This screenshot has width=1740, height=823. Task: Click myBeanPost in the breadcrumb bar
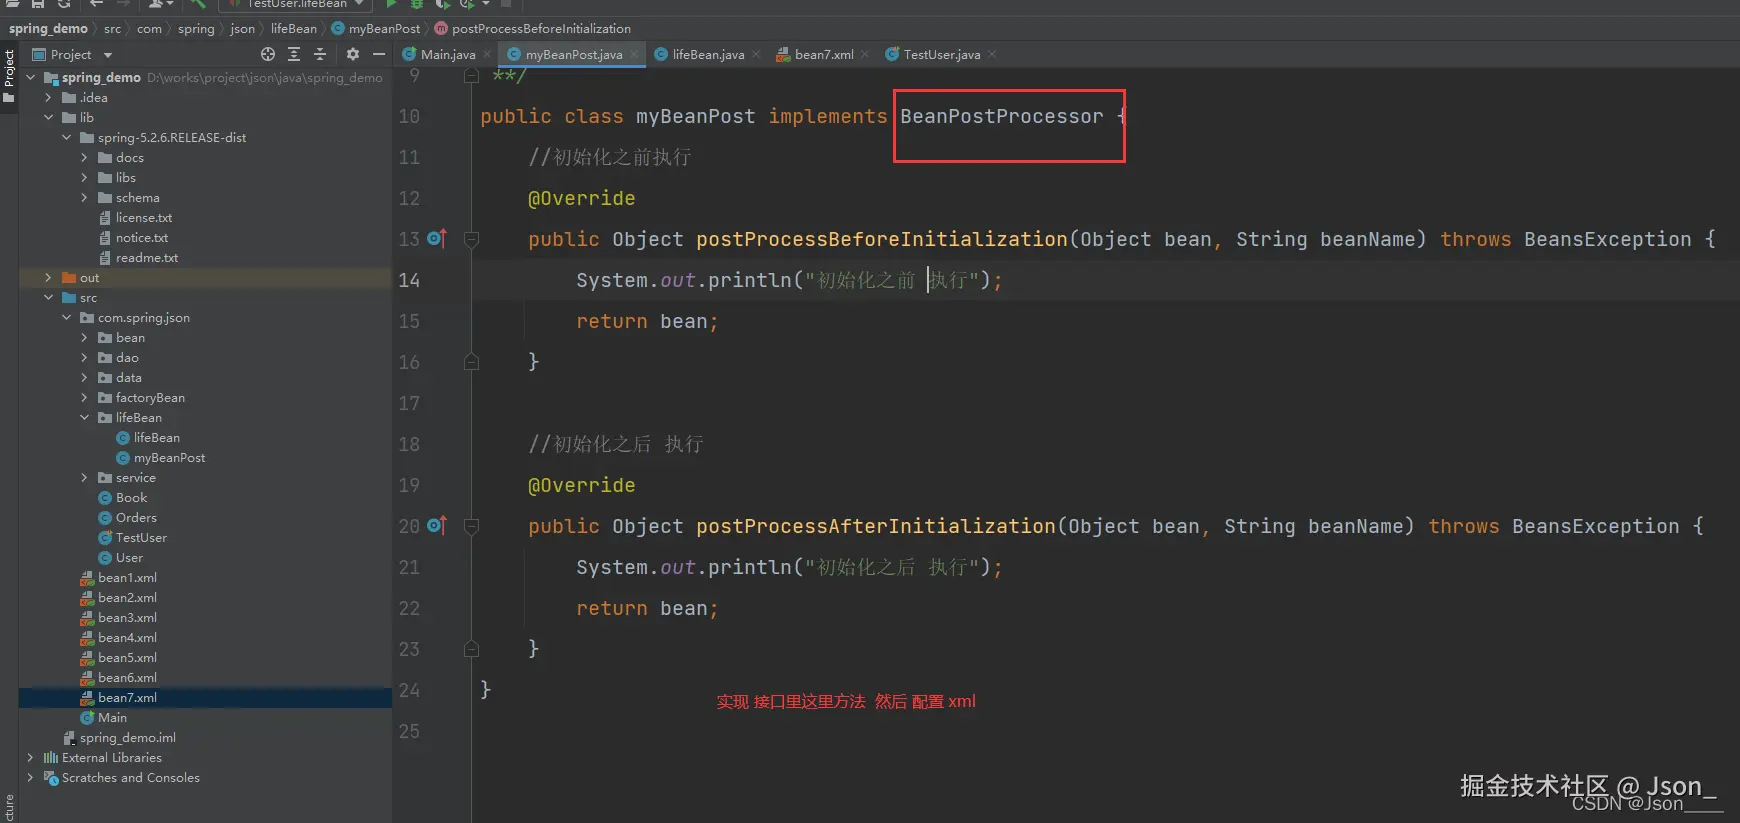tap(376, 28)
